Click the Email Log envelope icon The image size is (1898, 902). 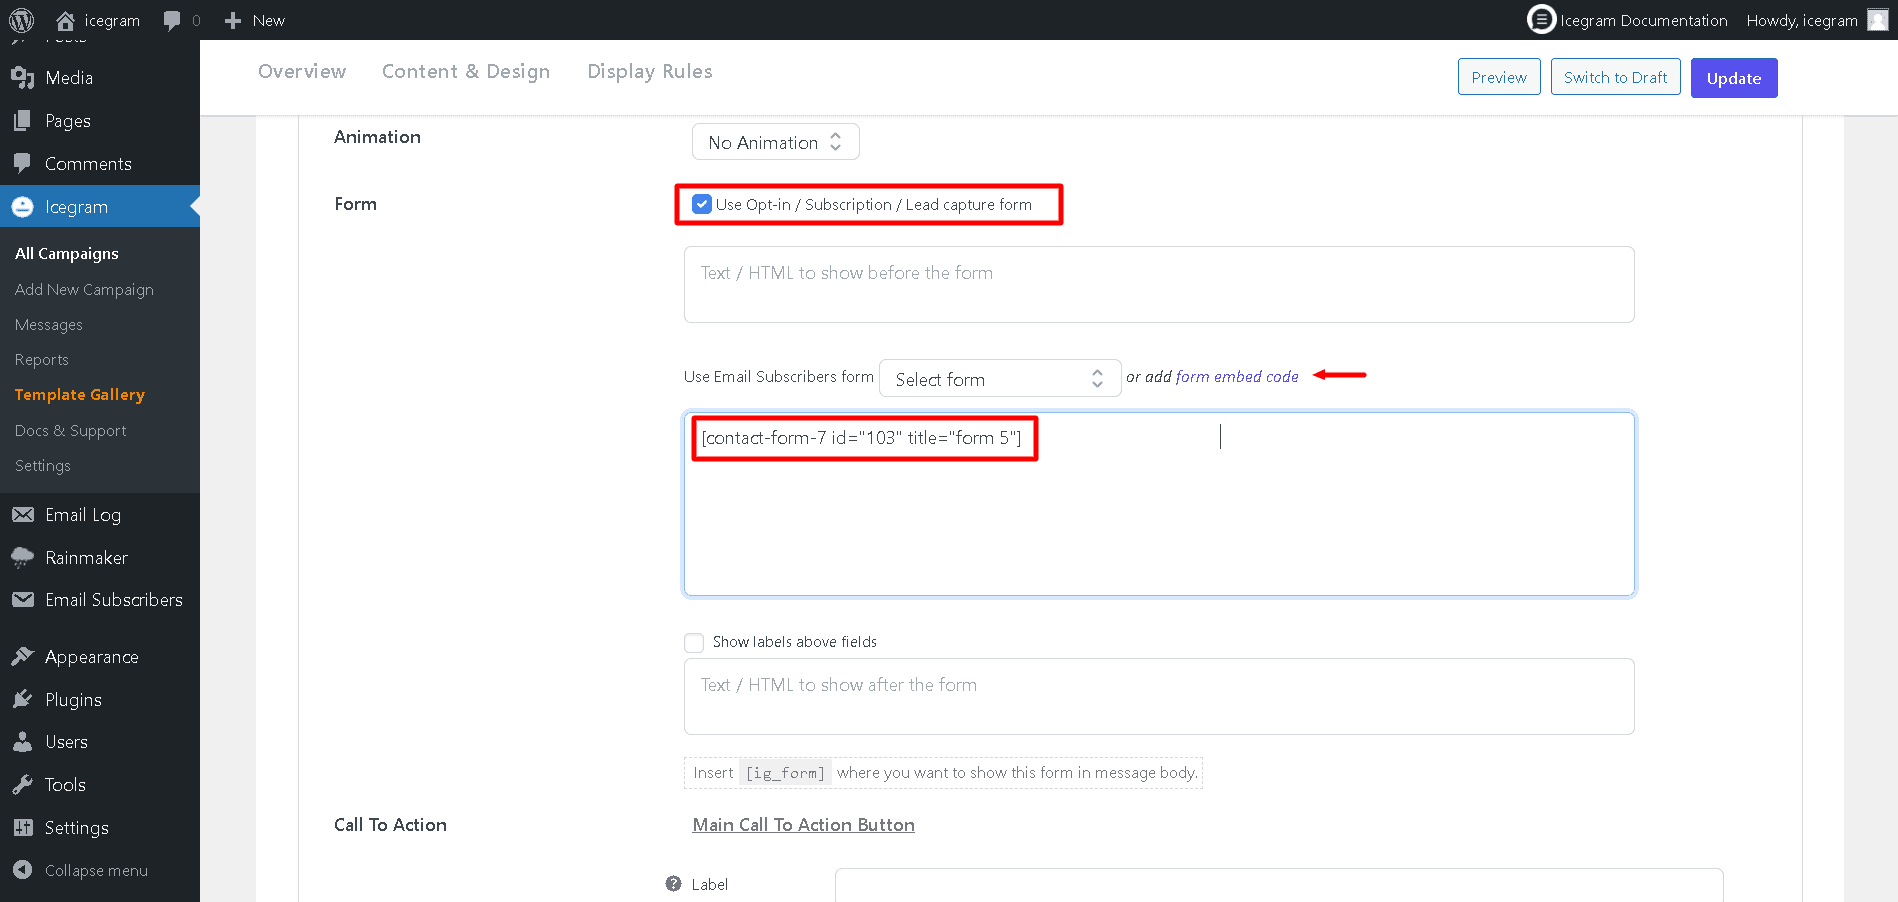pyautogui.click(x=23, y=515)
